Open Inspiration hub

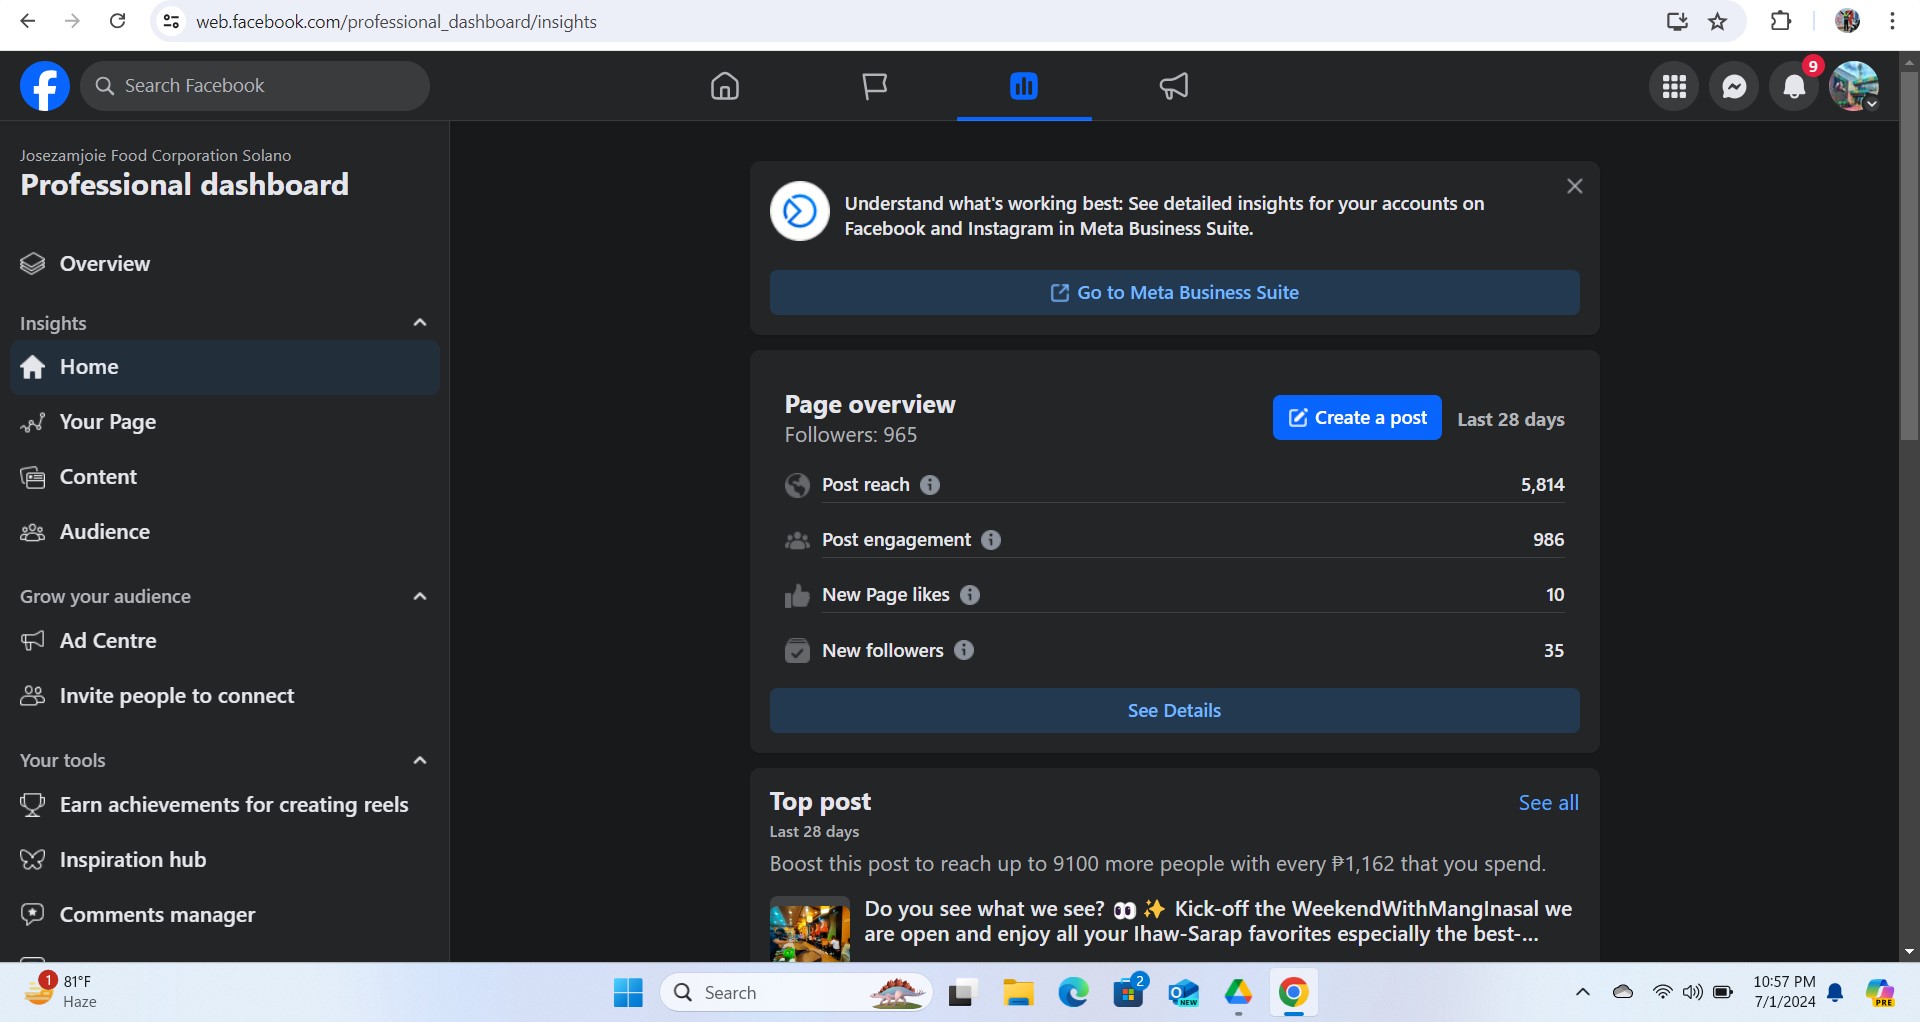225,860
